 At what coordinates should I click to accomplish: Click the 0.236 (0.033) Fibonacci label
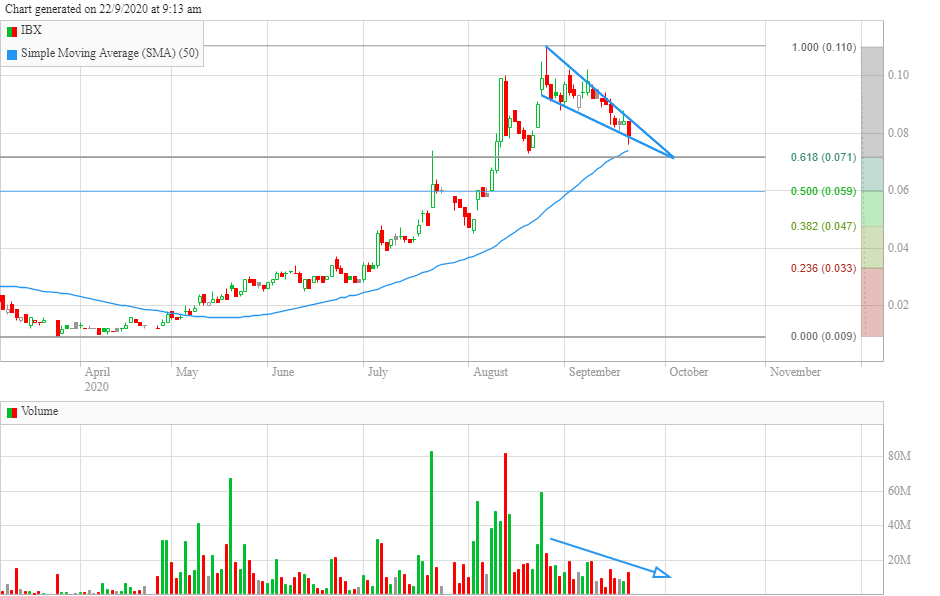824,268
